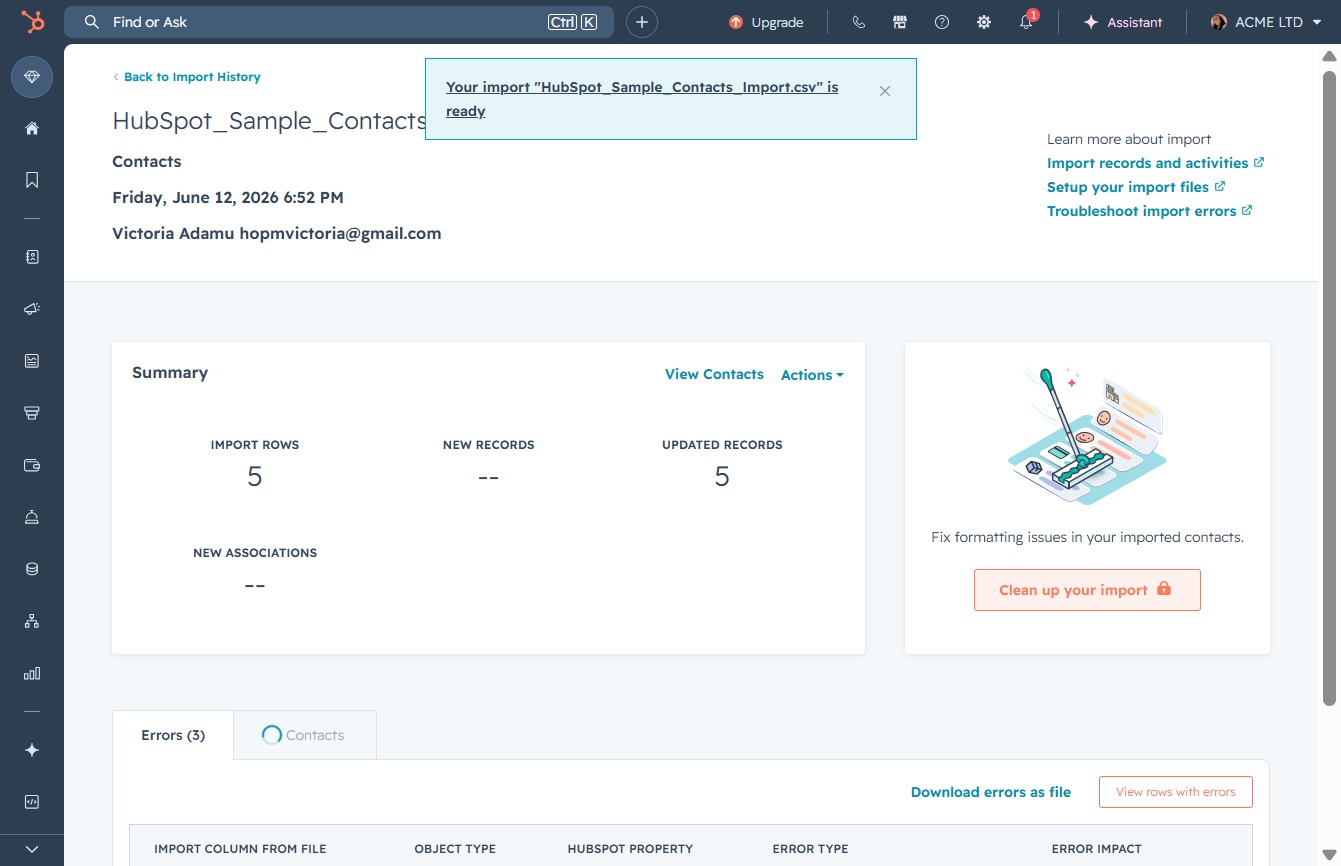Open Troubleshoot import errors link

[1149, 211]
